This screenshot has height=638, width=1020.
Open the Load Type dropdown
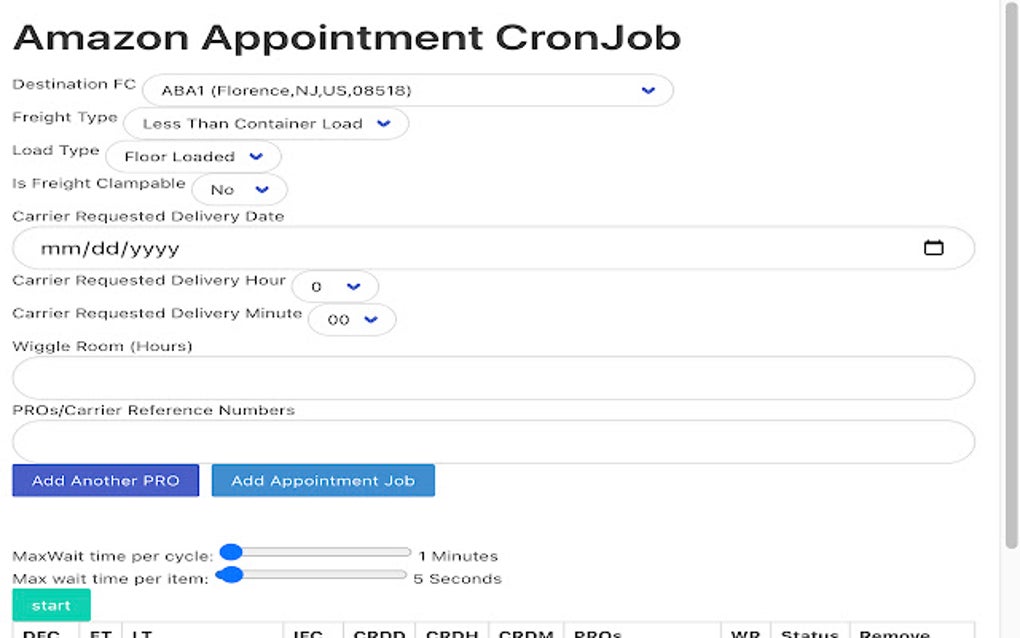194,156
